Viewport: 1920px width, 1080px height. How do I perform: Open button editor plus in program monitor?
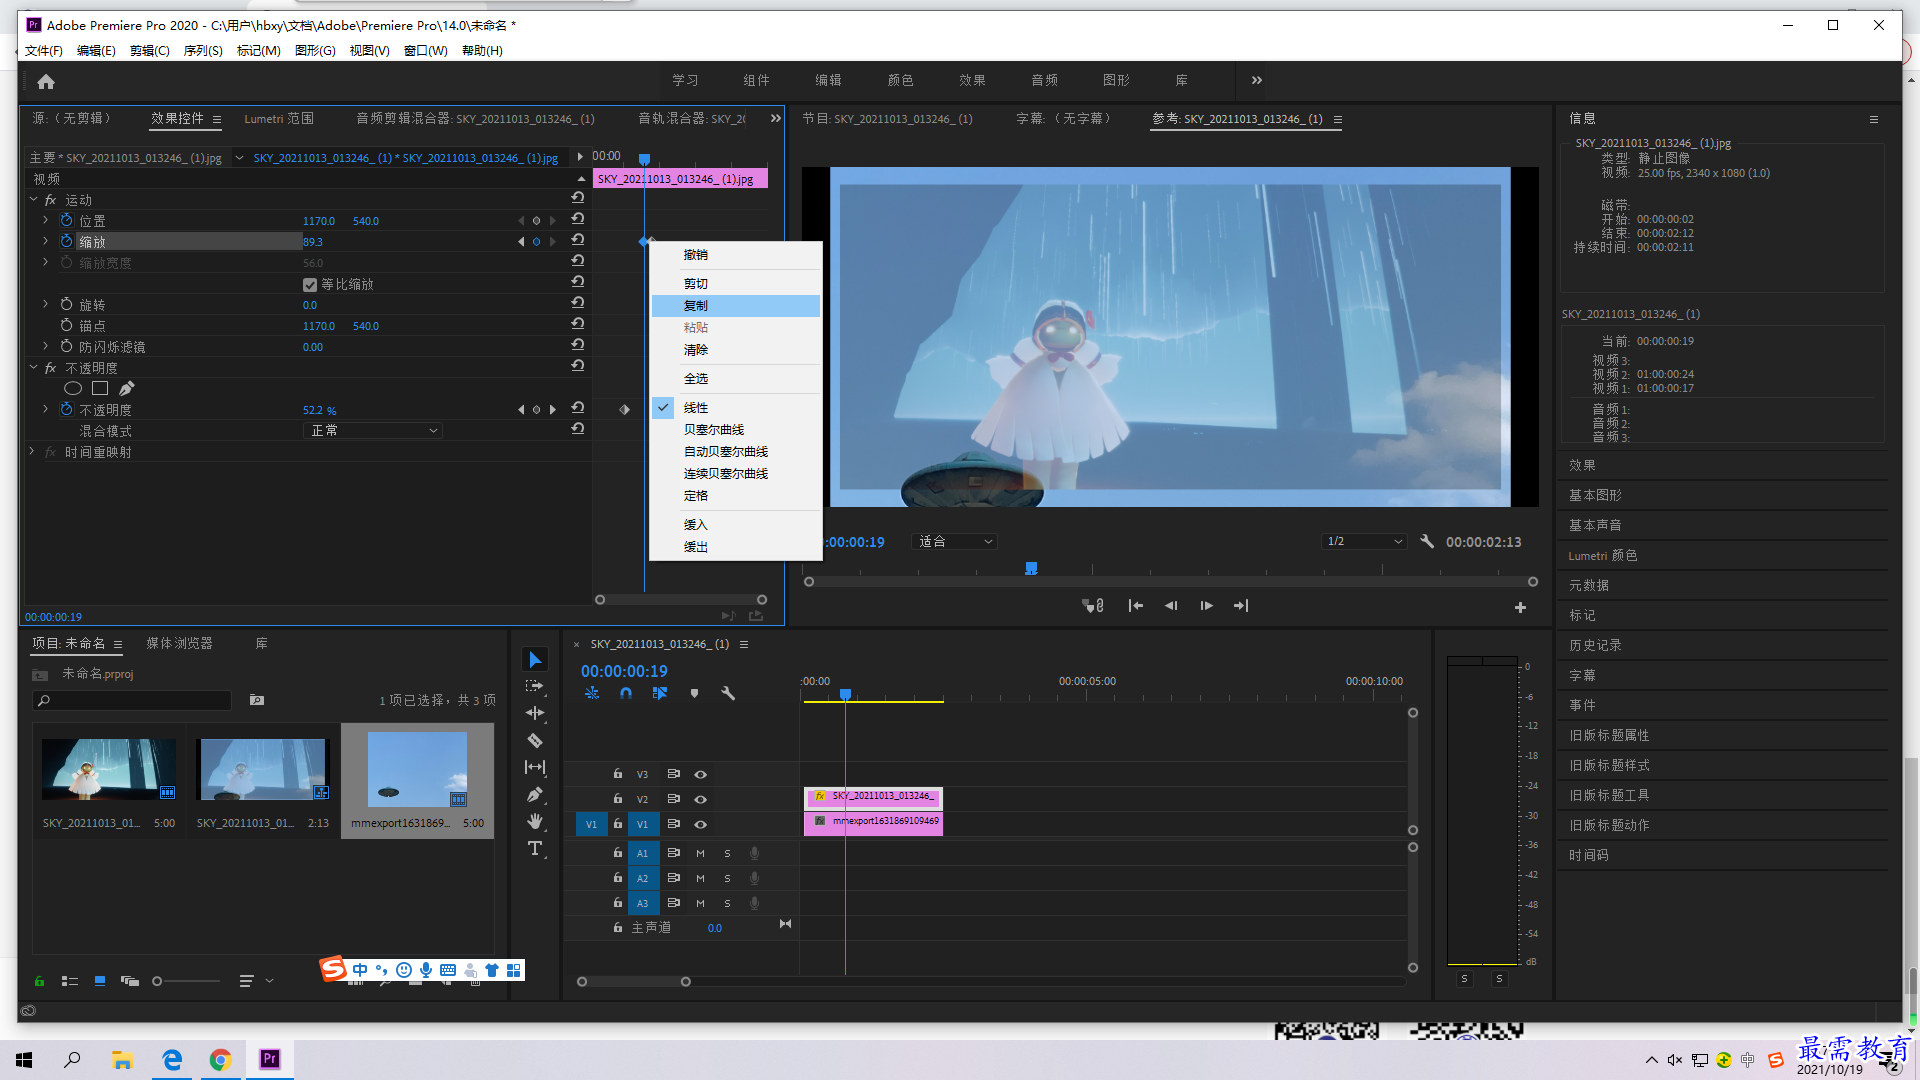1520,607
